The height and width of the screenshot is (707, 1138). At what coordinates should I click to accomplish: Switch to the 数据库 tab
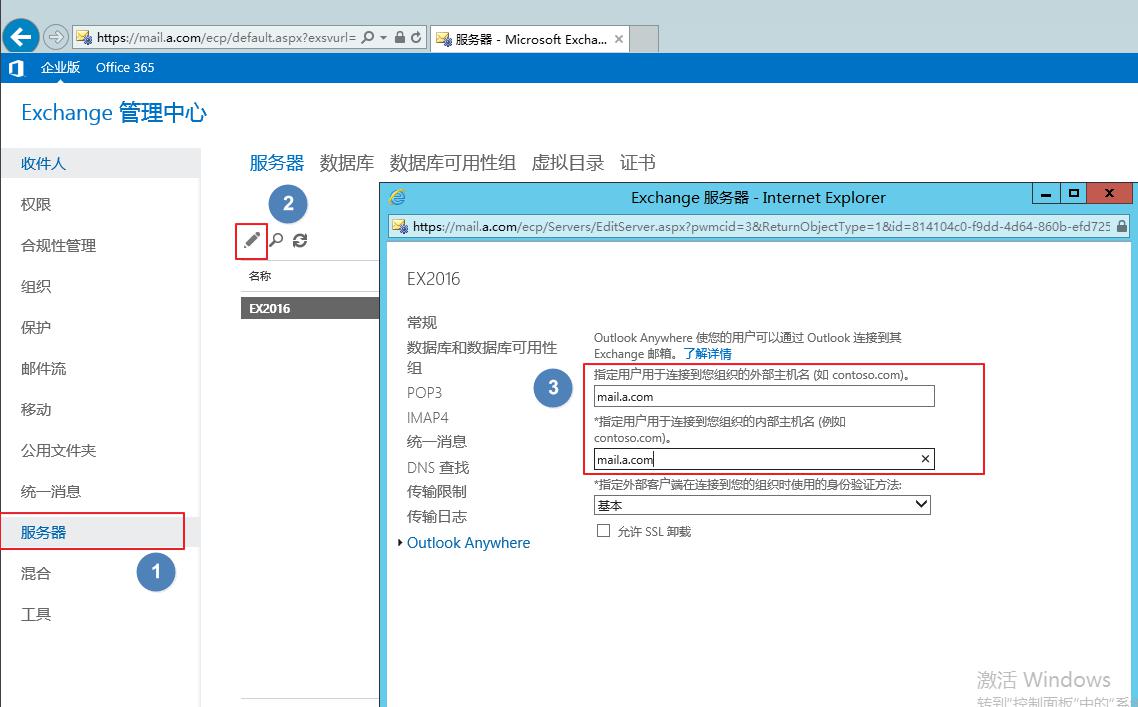point(346,163)
